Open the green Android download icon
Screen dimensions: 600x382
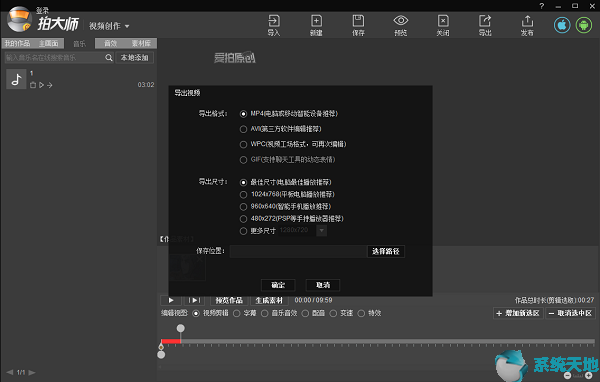point(584,25)
